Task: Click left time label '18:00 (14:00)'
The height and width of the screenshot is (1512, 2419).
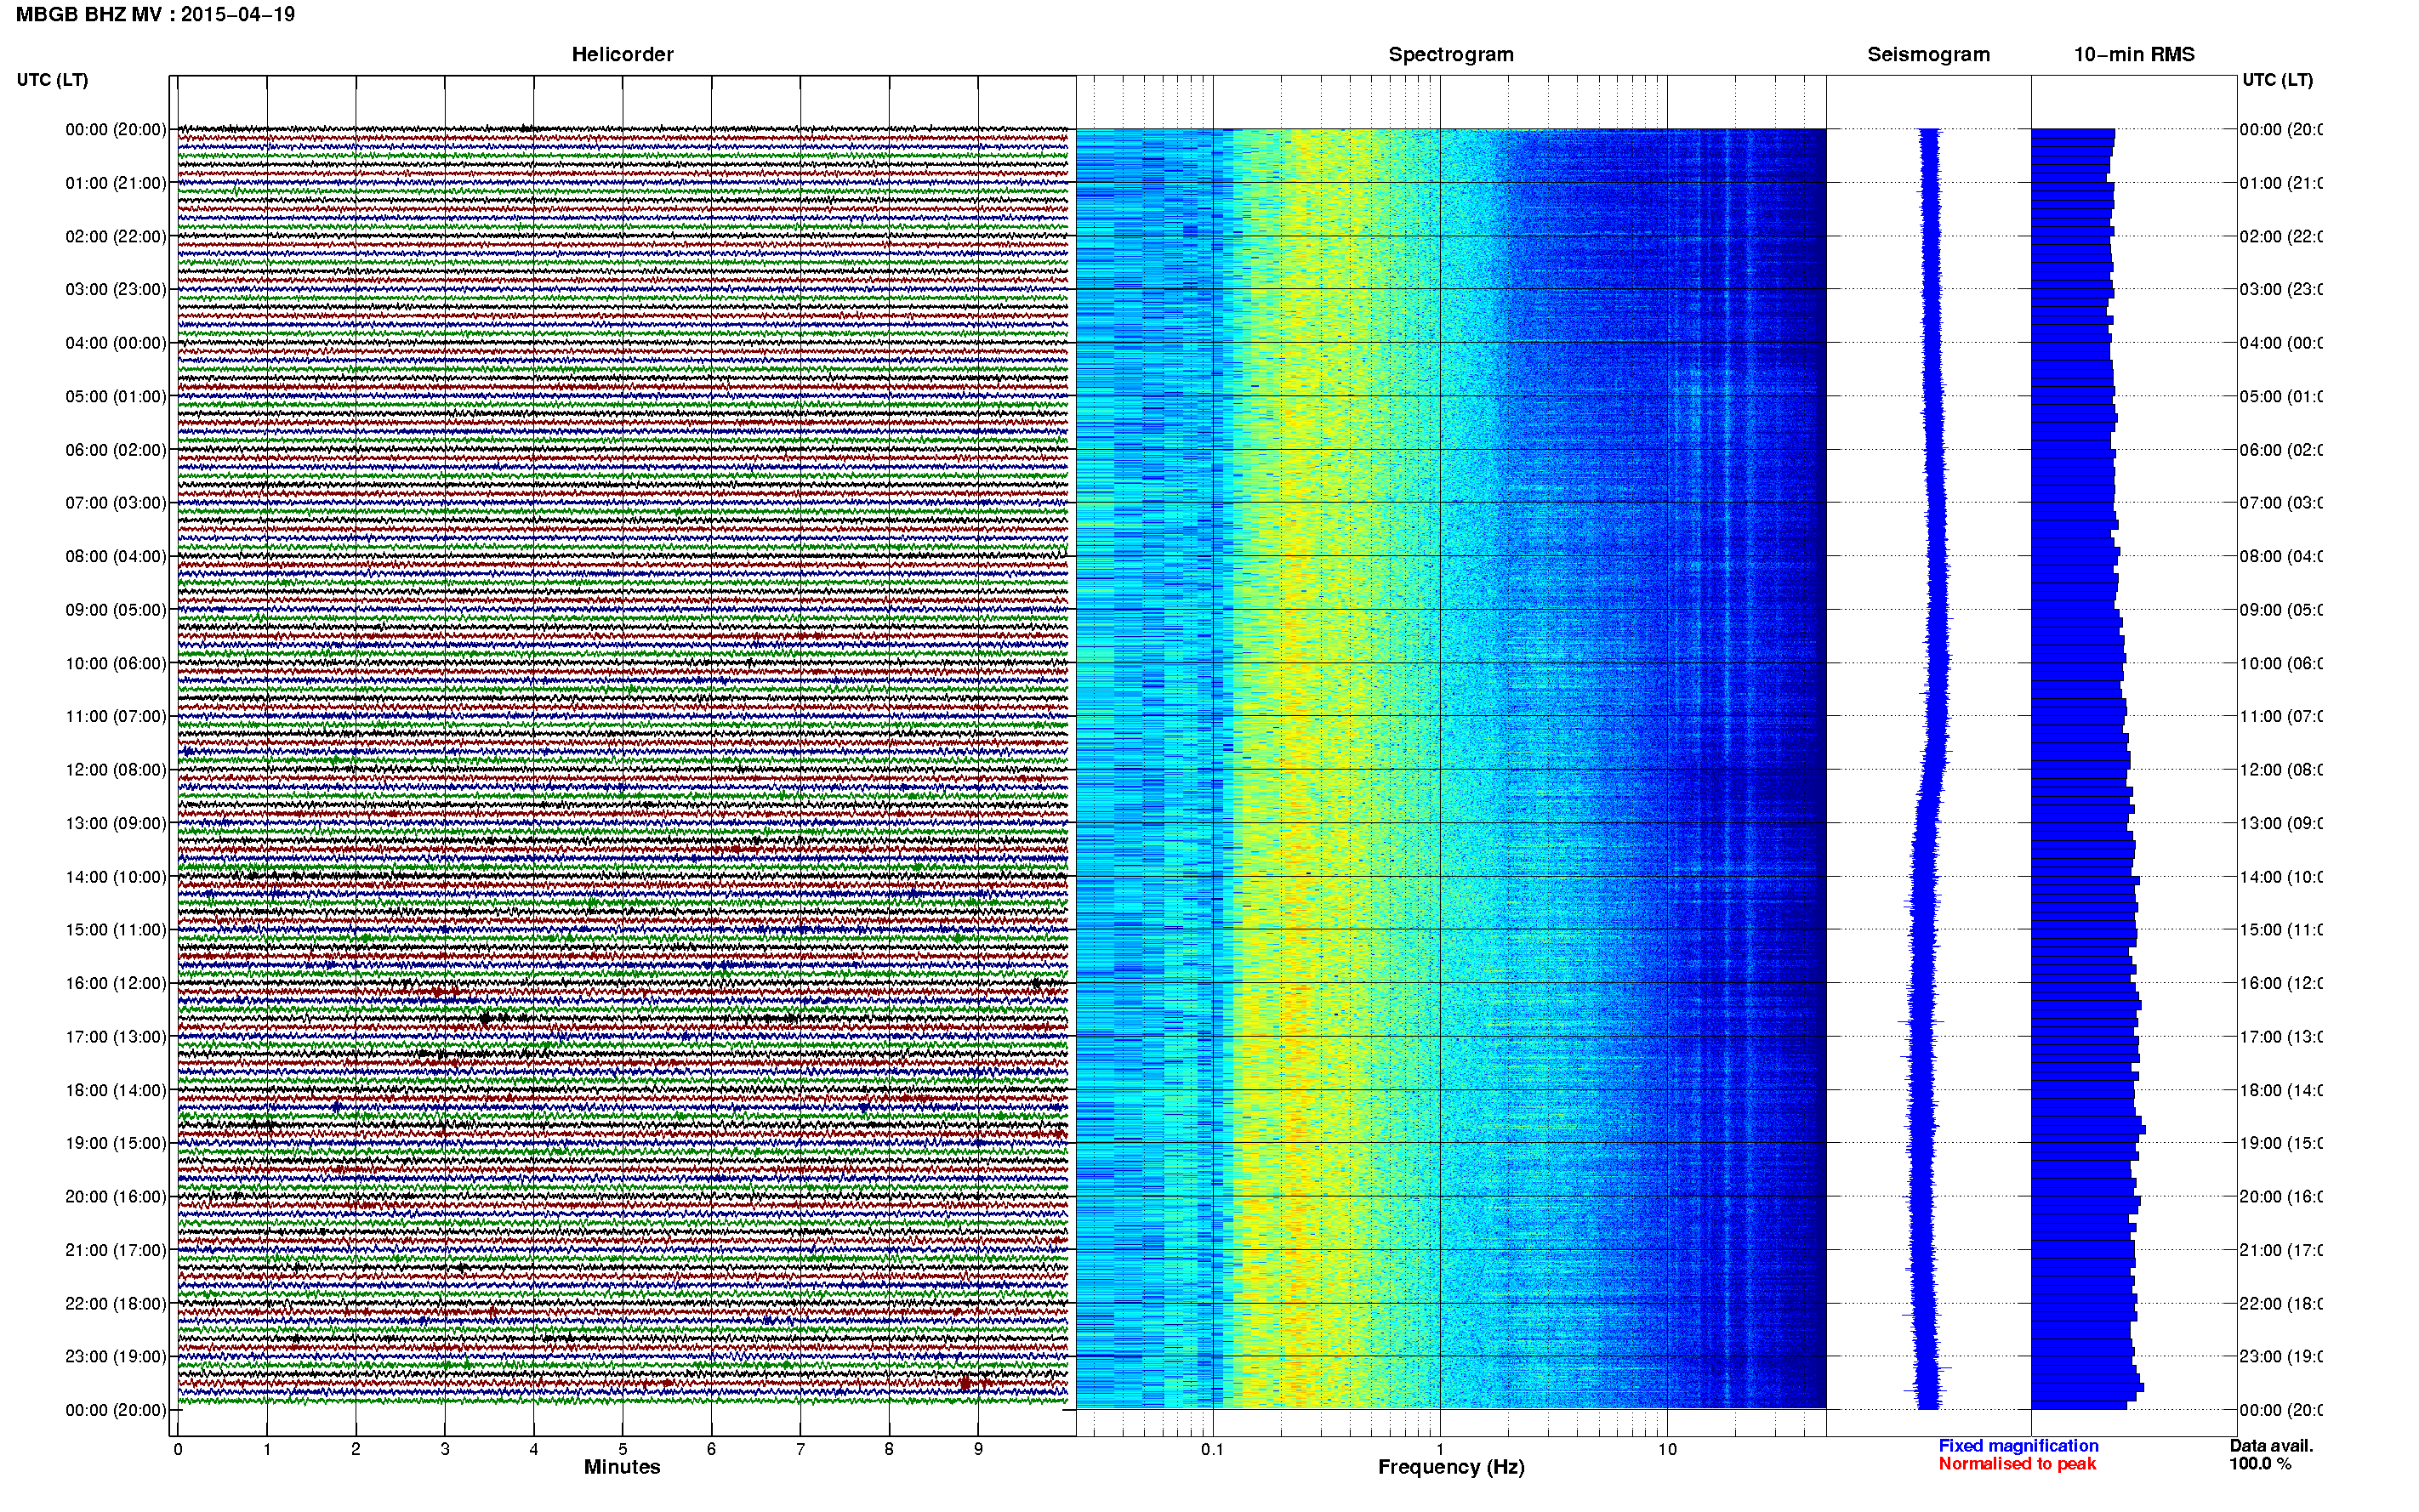Action: coord(116,1090)
